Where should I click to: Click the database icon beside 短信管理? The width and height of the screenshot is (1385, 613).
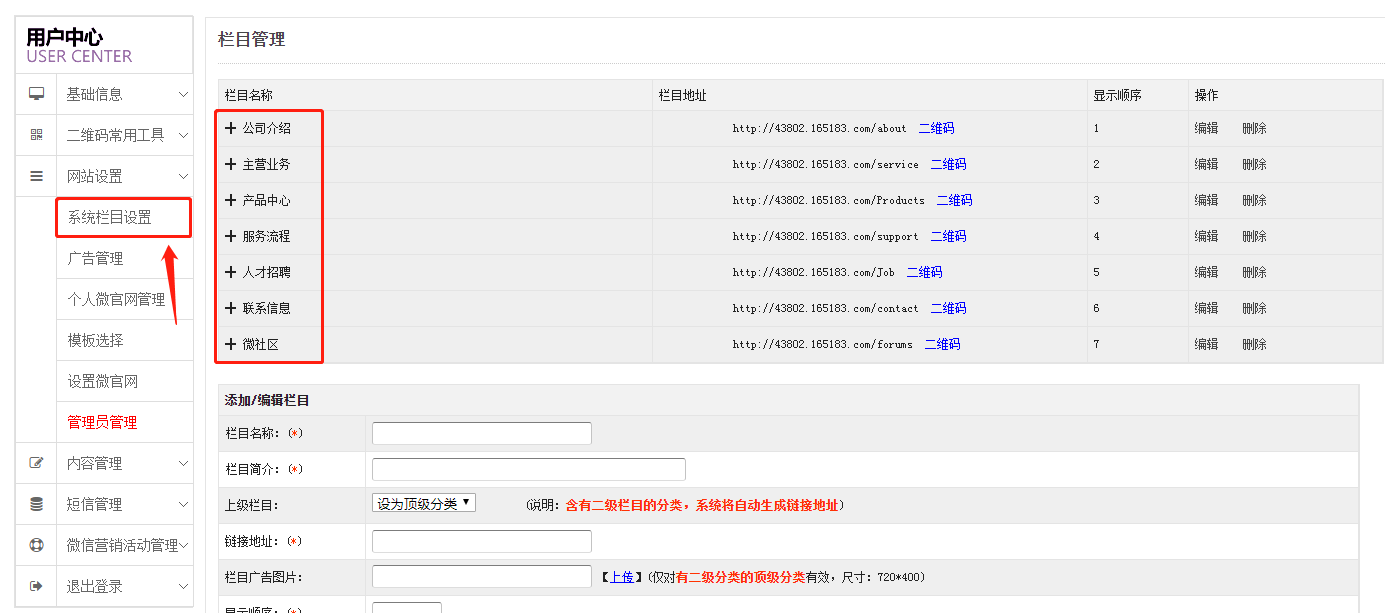point(37,504)
